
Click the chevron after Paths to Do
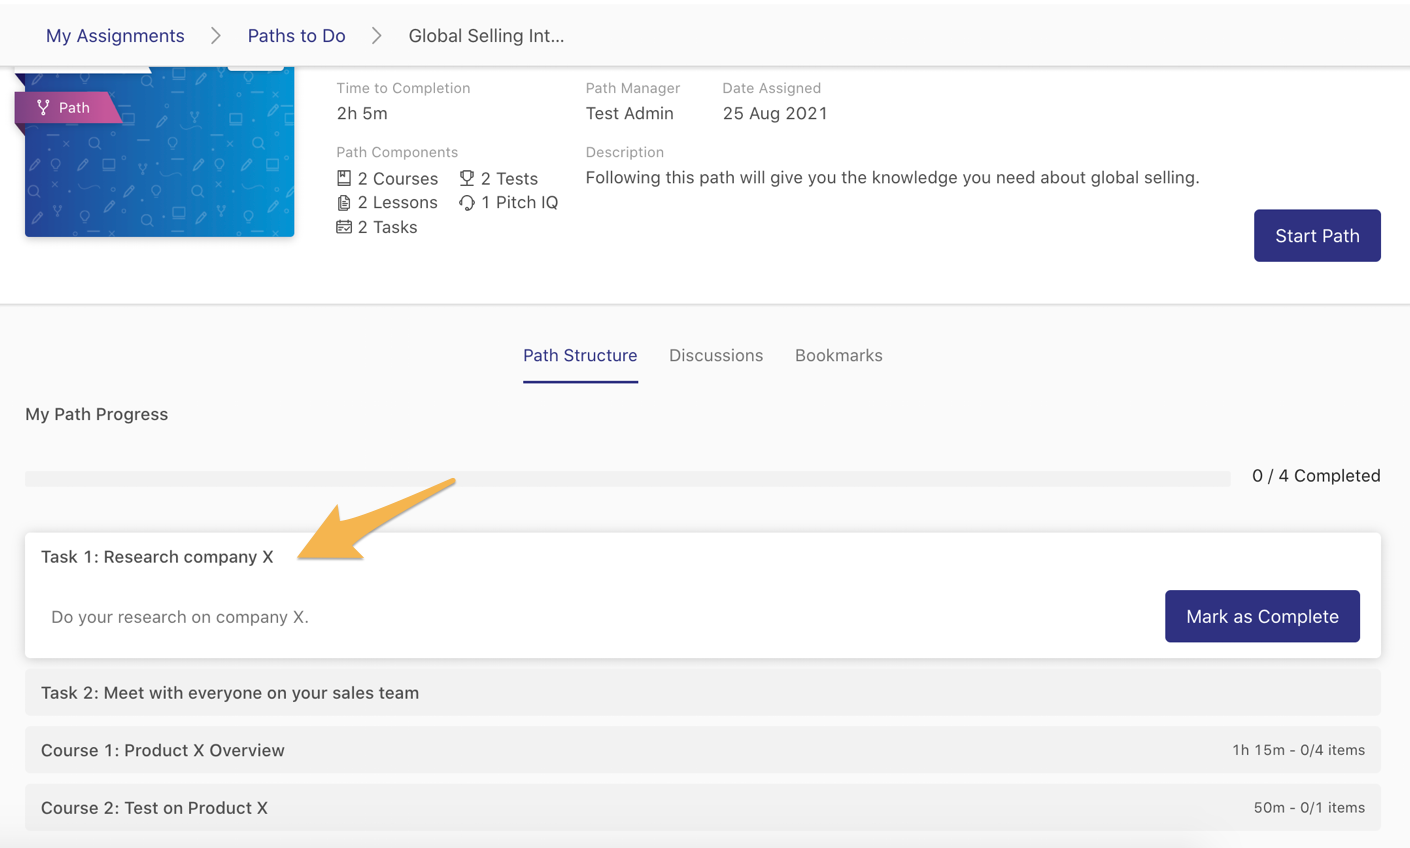[376, 36]
